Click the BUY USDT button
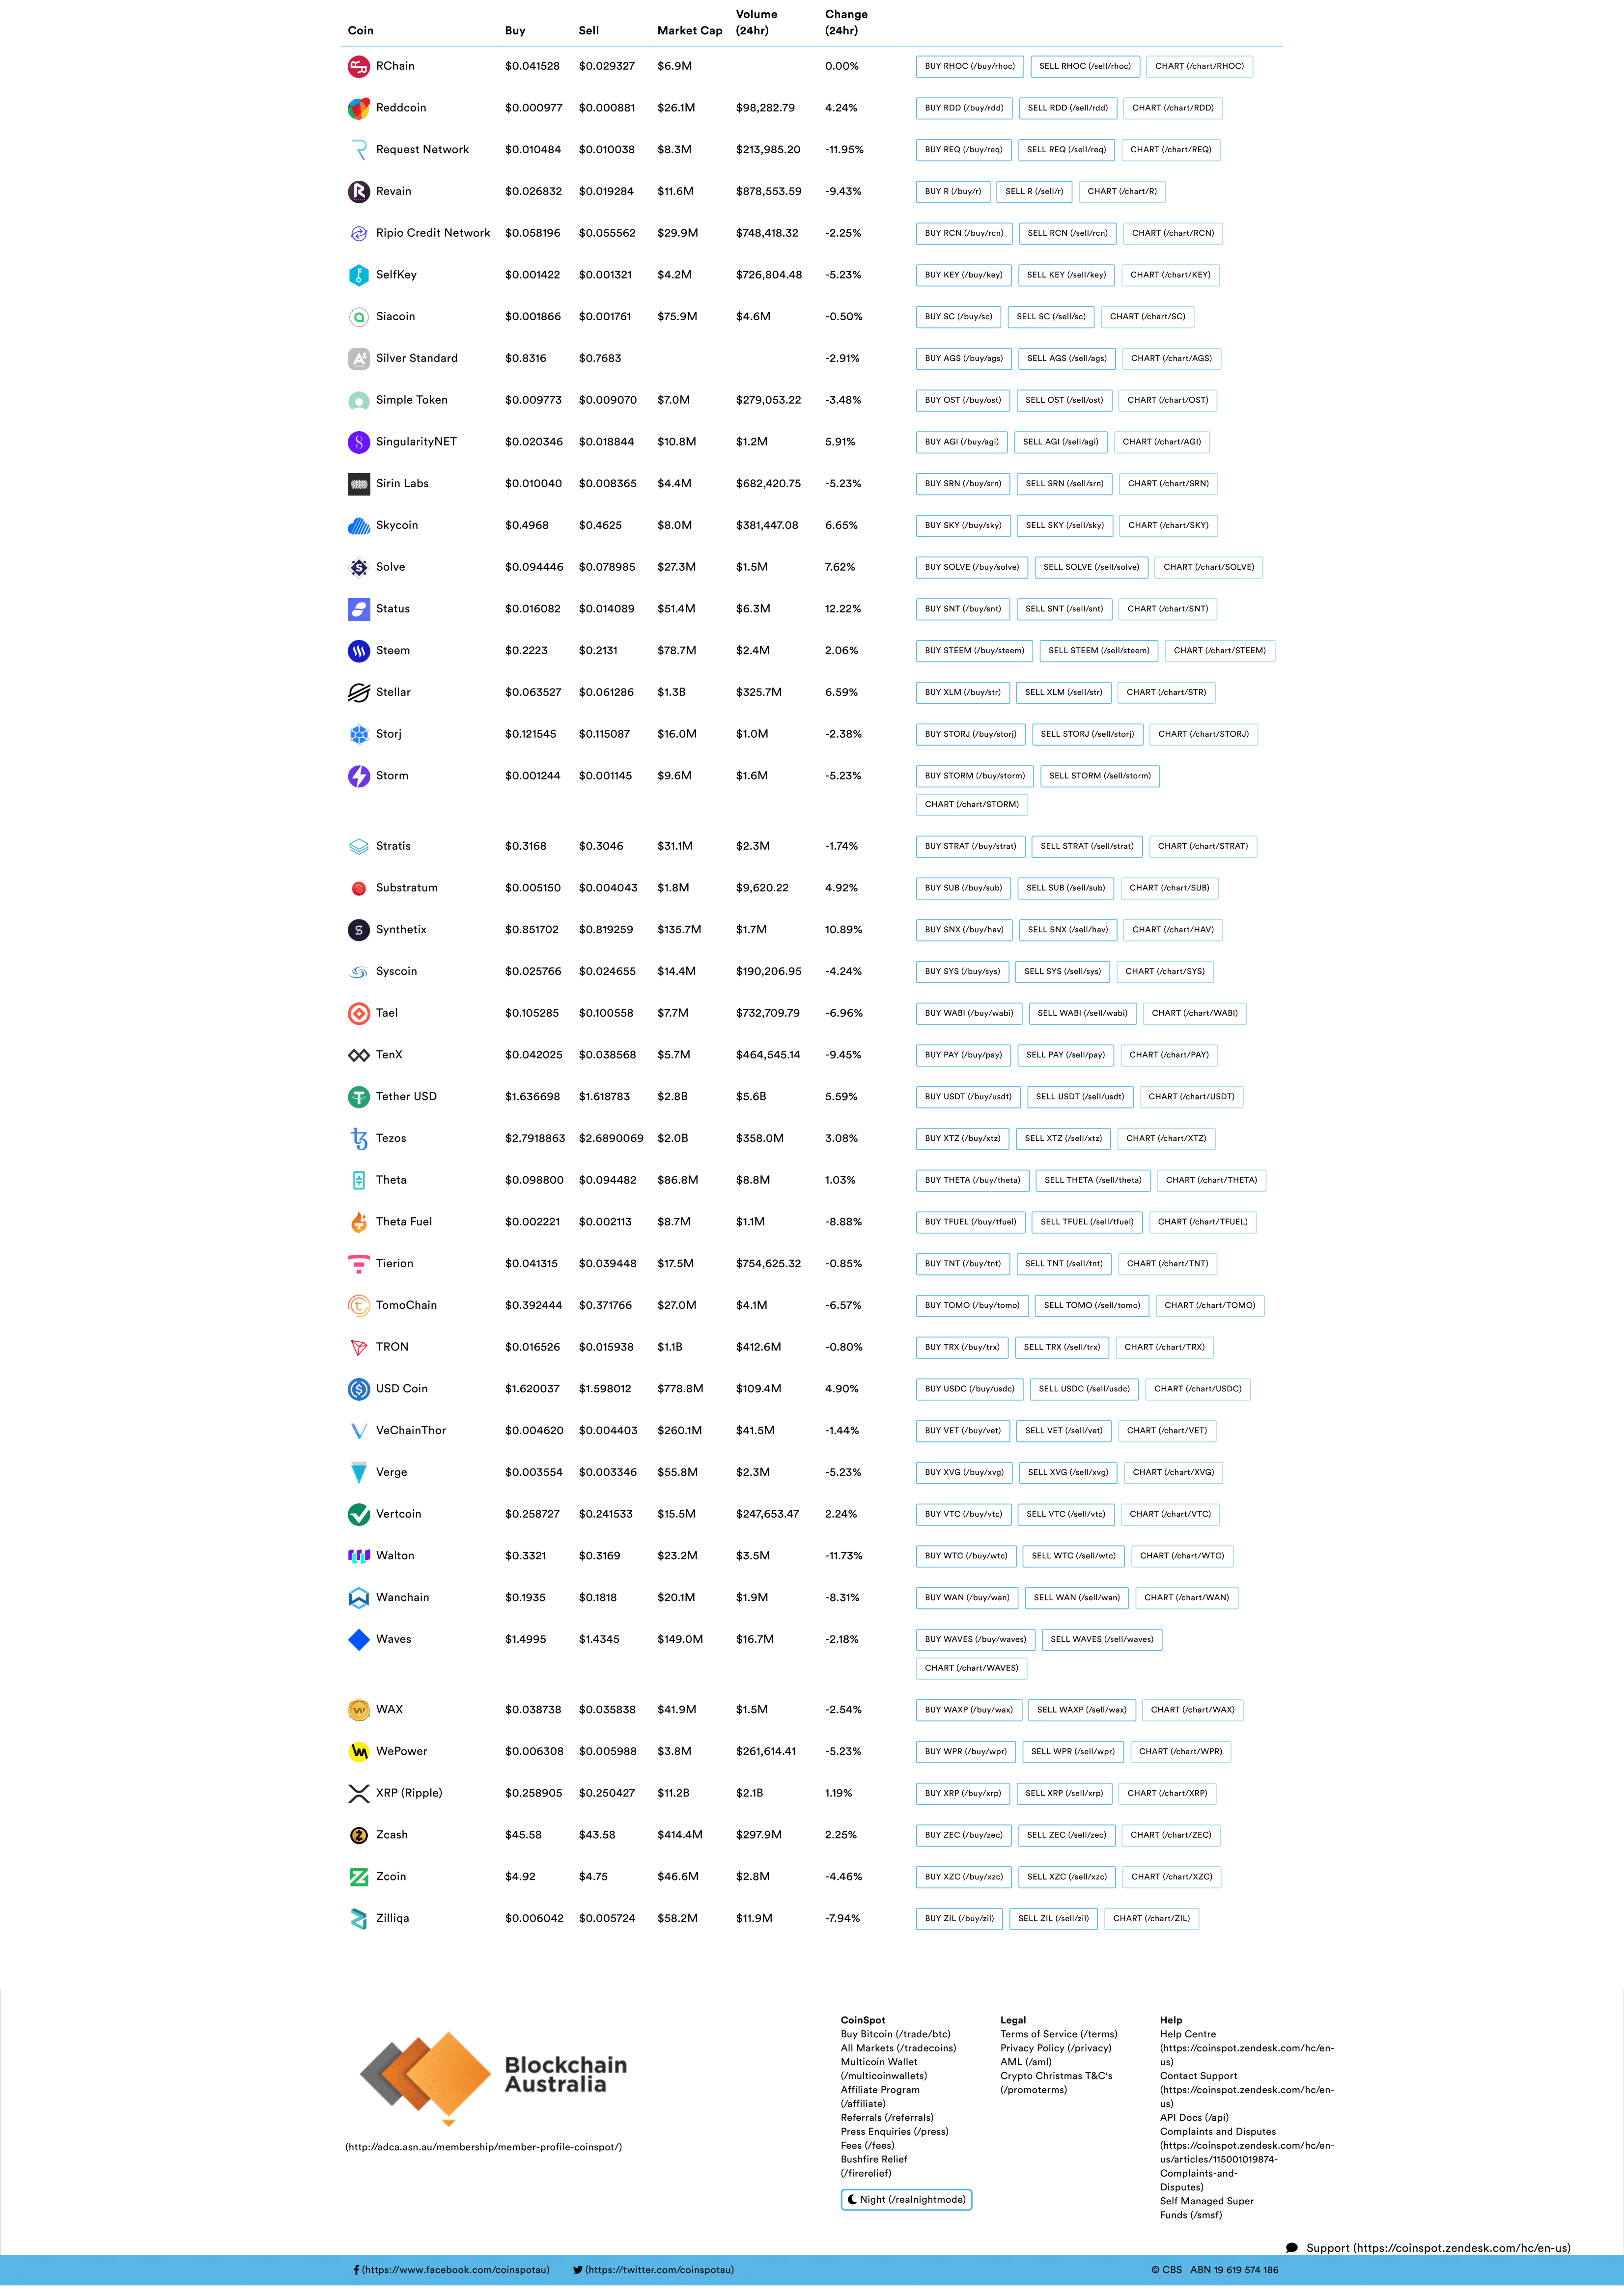 pyautogui.click(x=967, y=1097)
